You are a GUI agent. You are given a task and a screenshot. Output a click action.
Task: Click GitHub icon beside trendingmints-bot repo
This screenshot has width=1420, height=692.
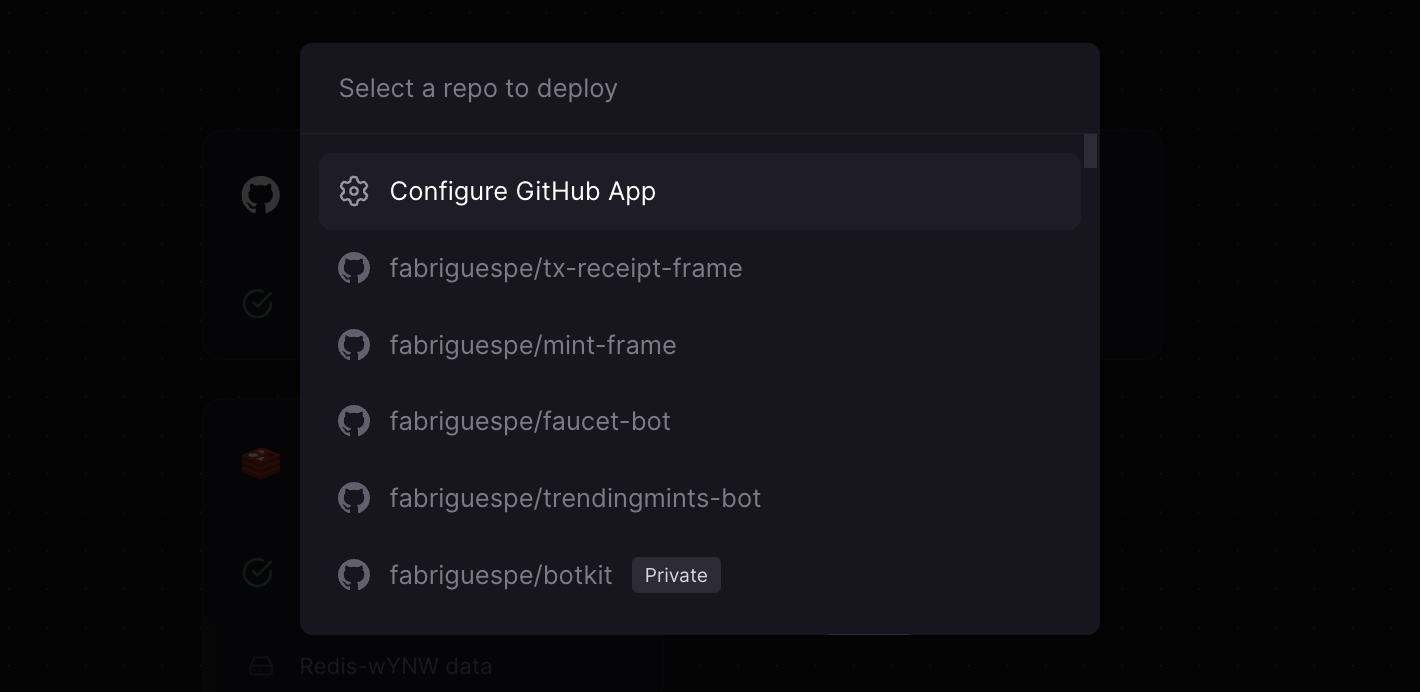[354, 498]
